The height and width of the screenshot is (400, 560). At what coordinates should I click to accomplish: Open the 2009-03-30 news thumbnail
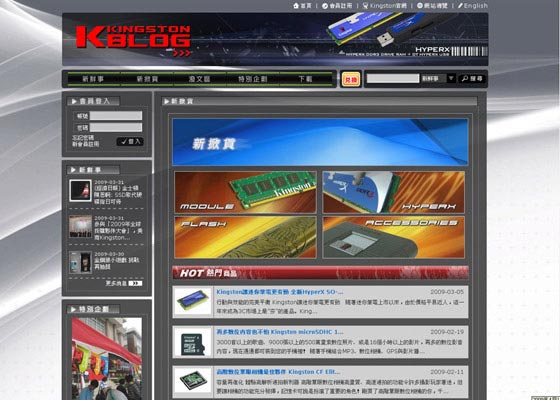(80, 262)
